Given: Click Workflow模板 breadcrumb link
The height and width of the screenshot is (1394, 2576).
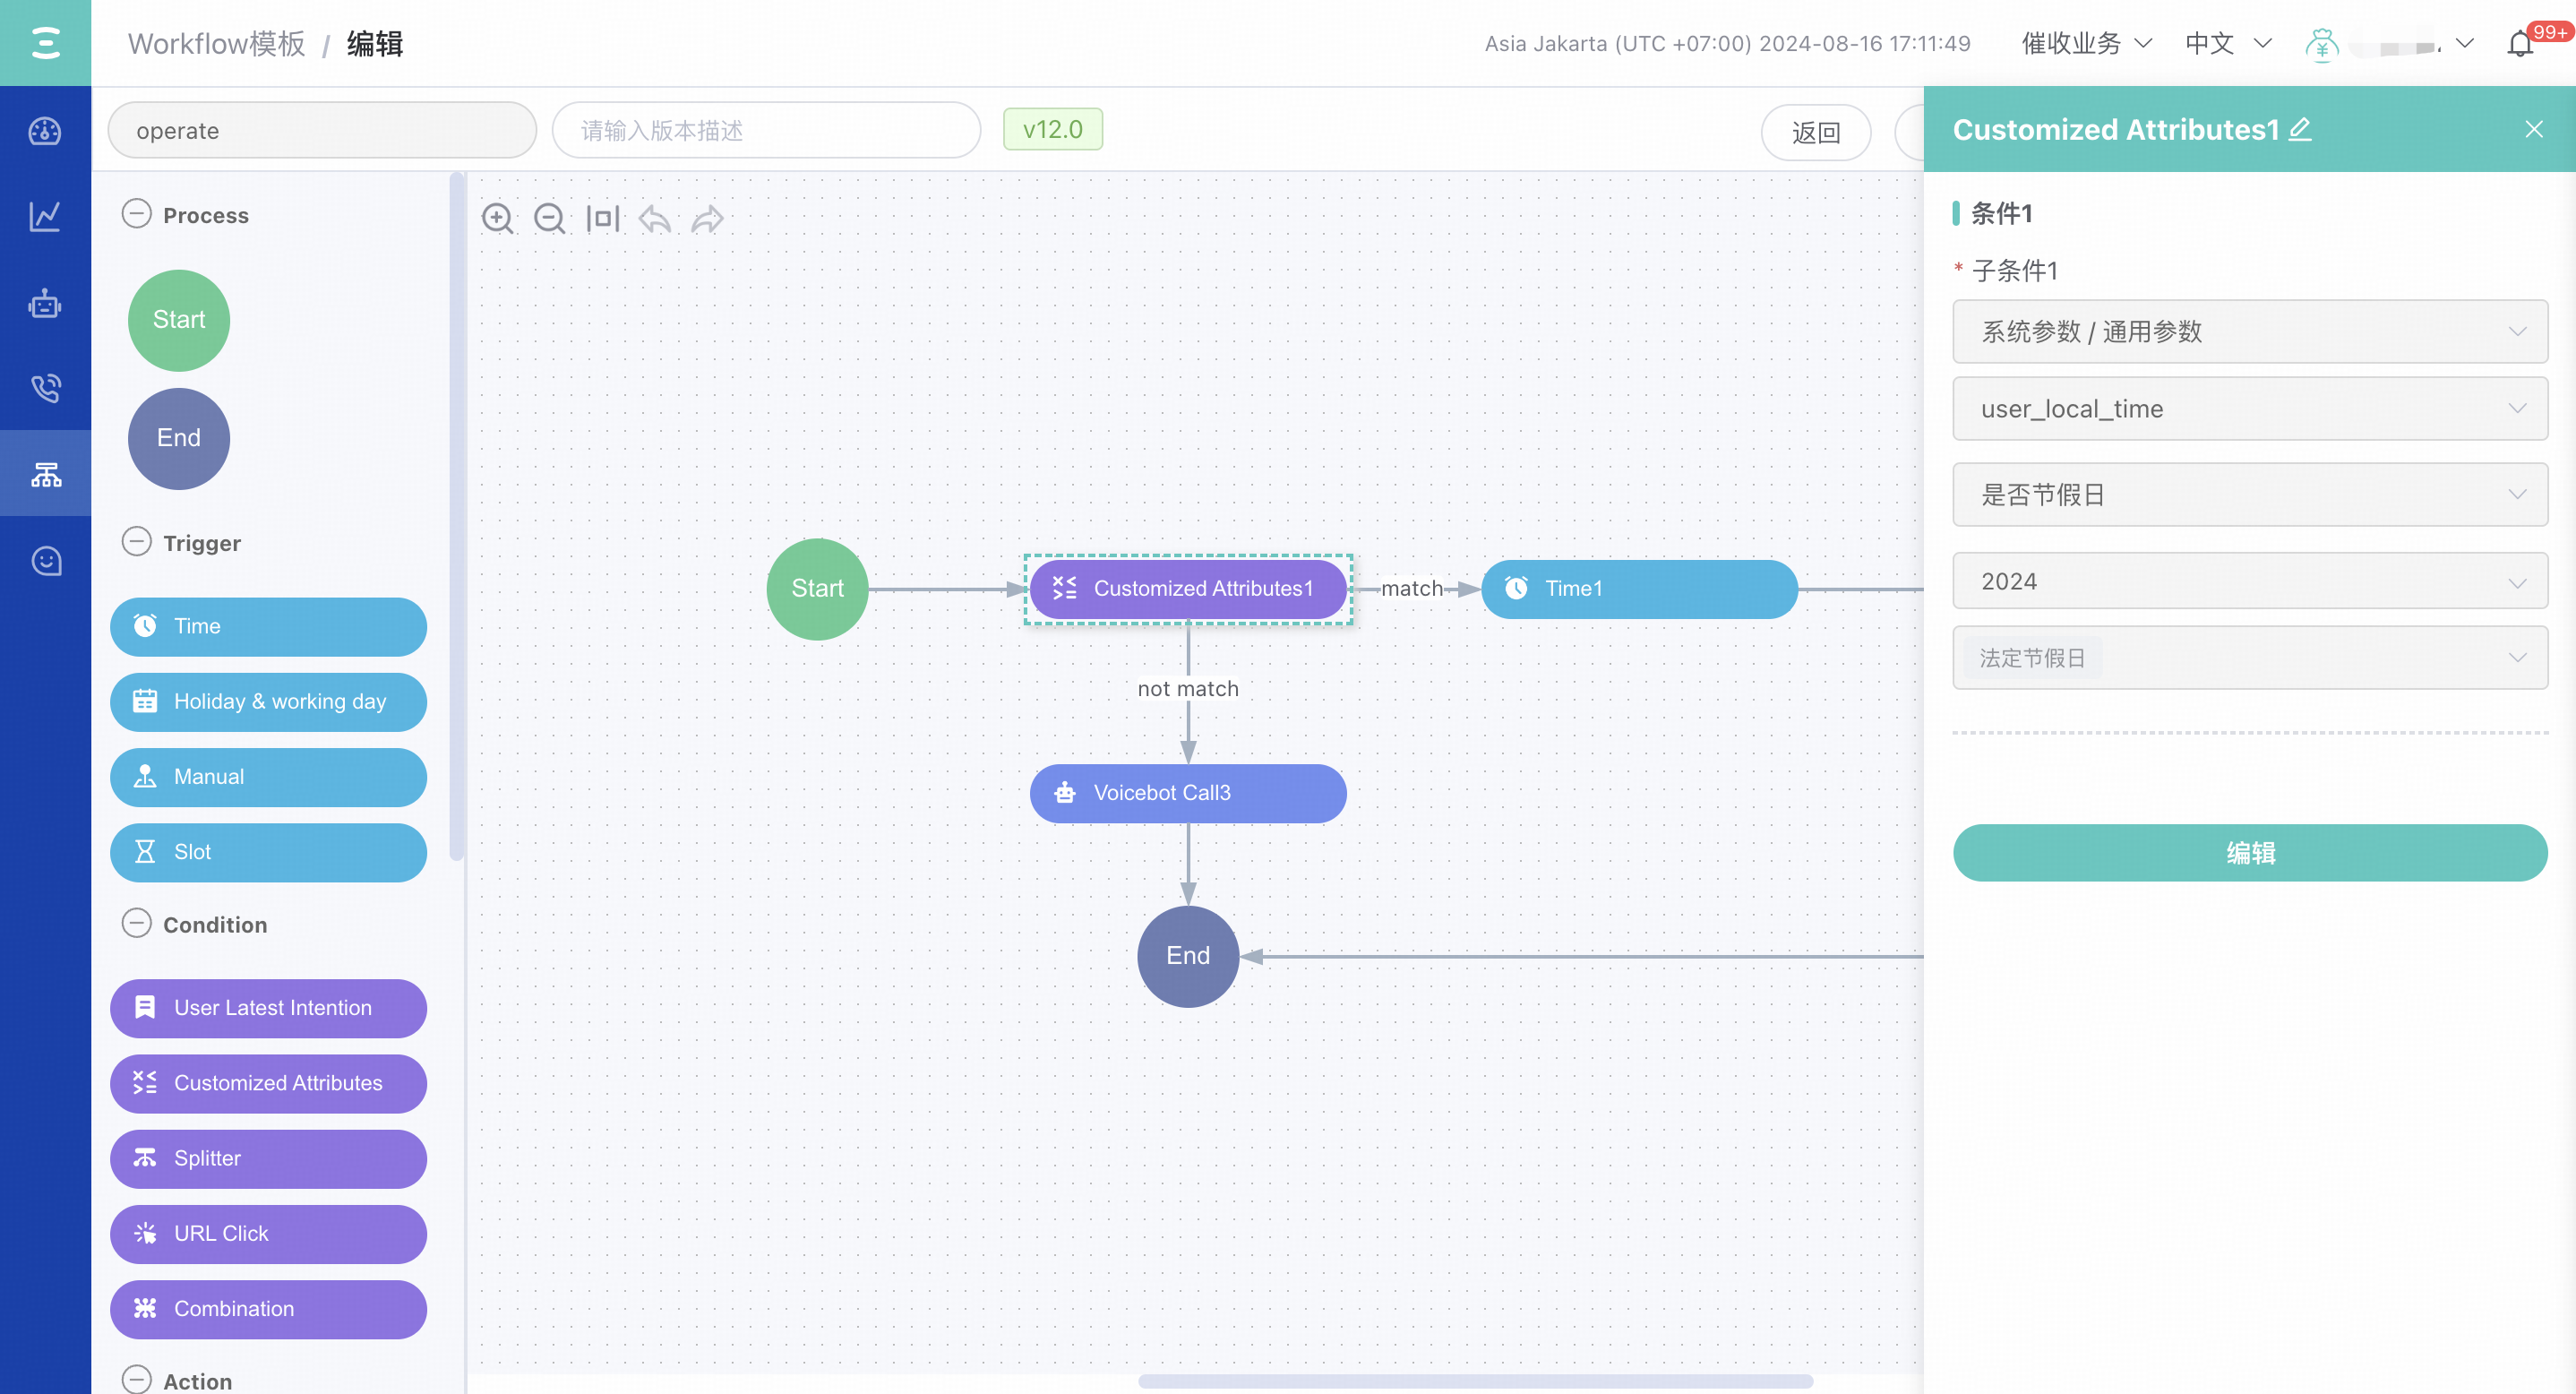Looking at the screenshot, I should (x=217, y=44).
